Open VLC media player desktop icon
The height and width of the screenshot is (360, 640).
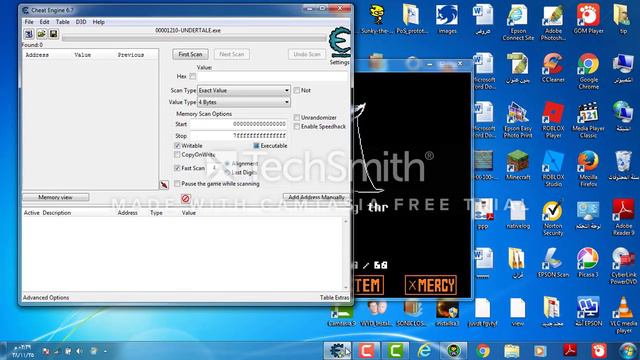tap(623, 315)
